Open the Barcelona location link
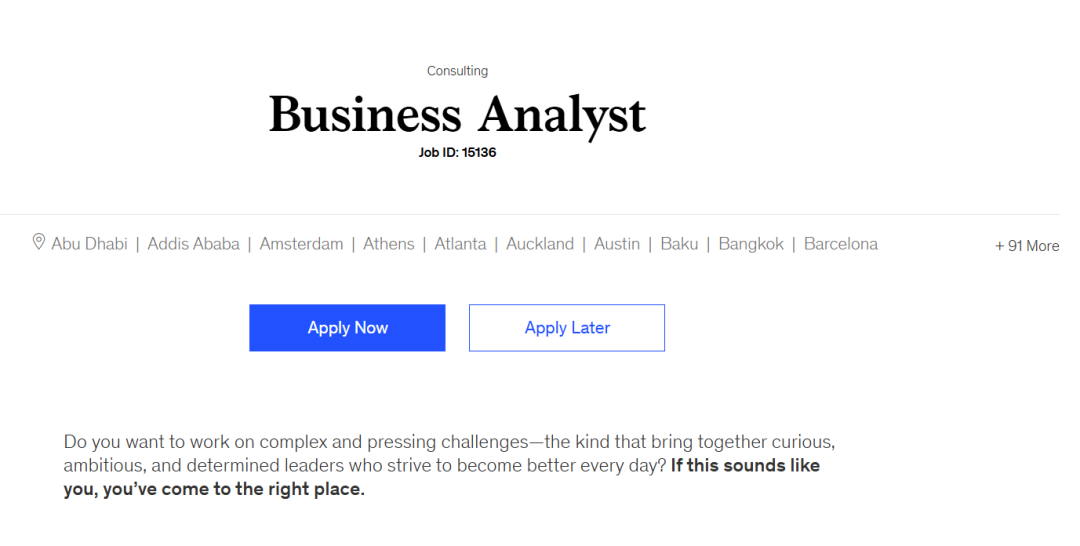The height and width of the screenshot is (546, 1080). click(841, 244)
